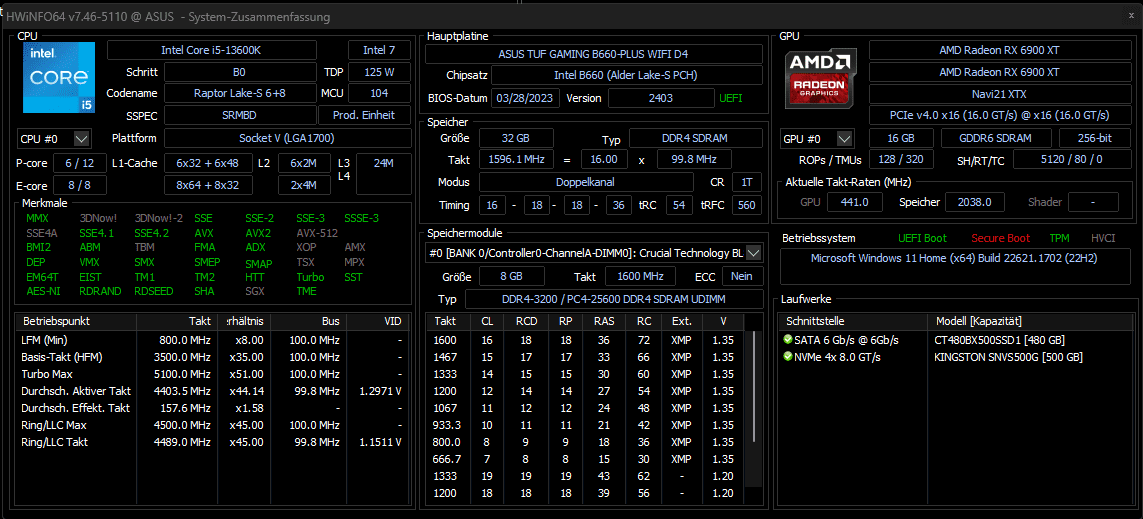The width and height of the screenshot is (1143, 519).
Task: Click the Microsoft Windows 11 Home build text
Action: pyautogui.click(x=954, y=258)
